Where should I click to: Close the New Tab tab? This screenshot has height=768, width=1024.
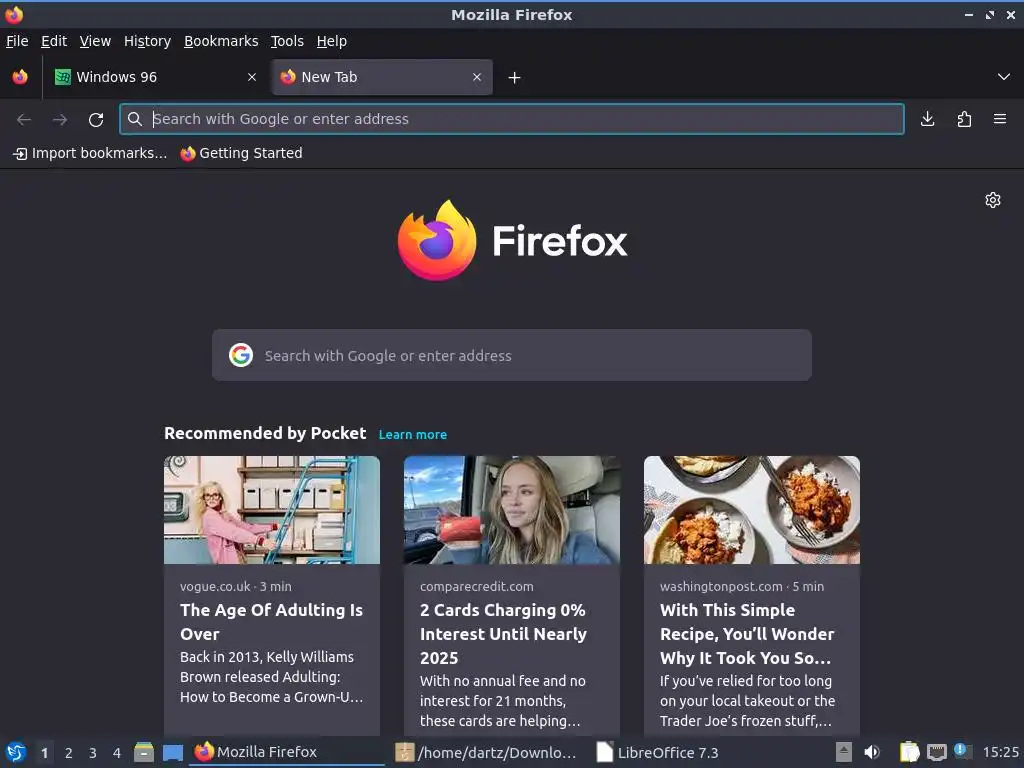477,77
